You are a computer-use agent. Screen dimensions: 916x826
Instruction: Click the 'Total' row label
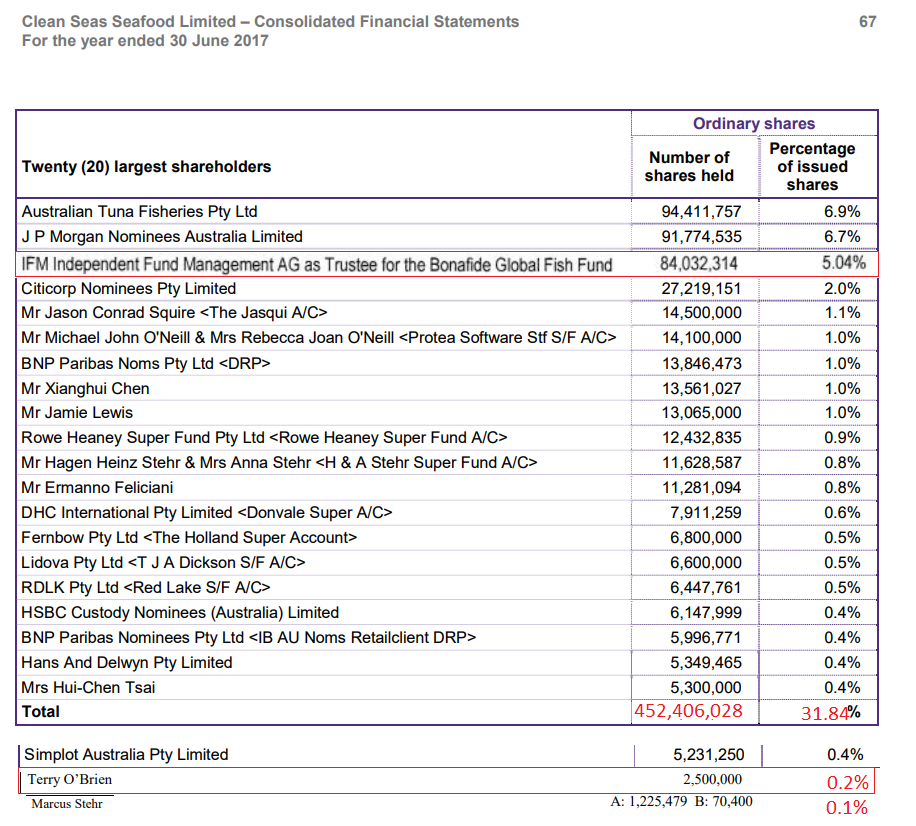tap(40, 712)
